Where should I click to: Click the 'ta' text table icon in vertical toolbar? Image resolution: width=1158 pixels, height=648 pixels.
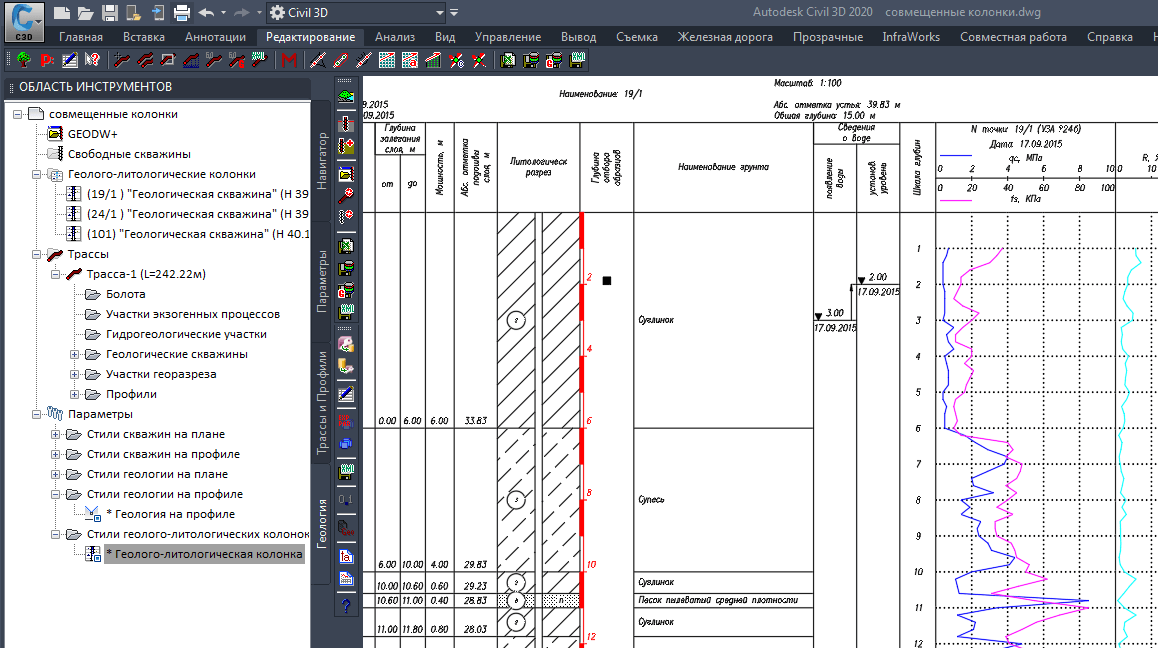point(346,556)
